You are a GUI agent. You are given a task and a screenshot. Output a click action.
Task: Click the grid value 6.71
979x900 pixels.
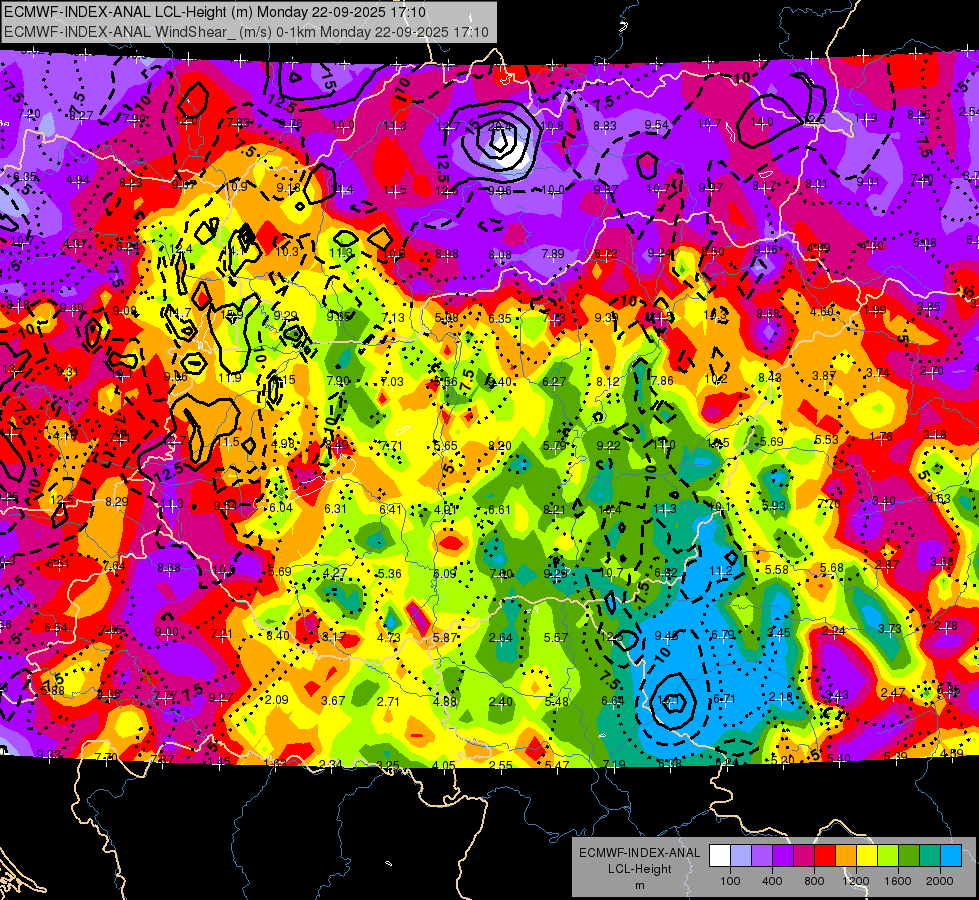tap(724, 699)
